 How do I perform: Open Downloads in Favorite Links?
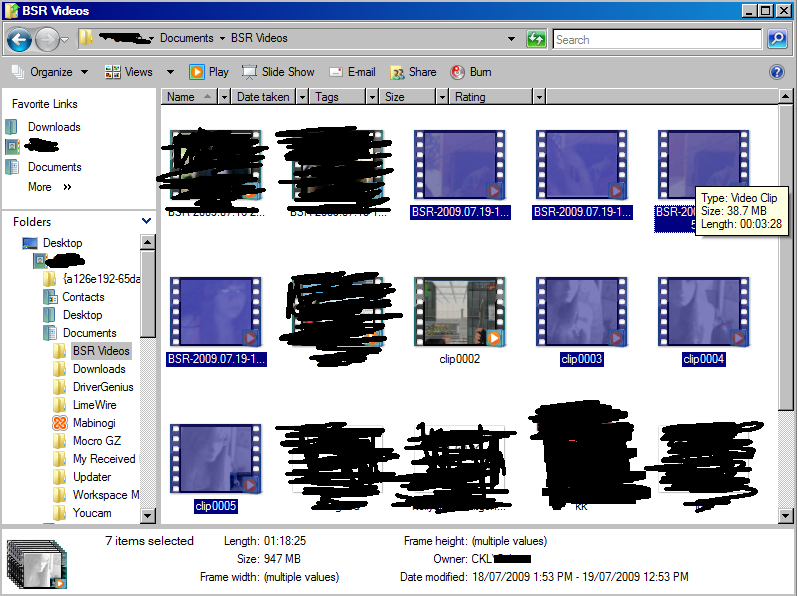(54, 127)
